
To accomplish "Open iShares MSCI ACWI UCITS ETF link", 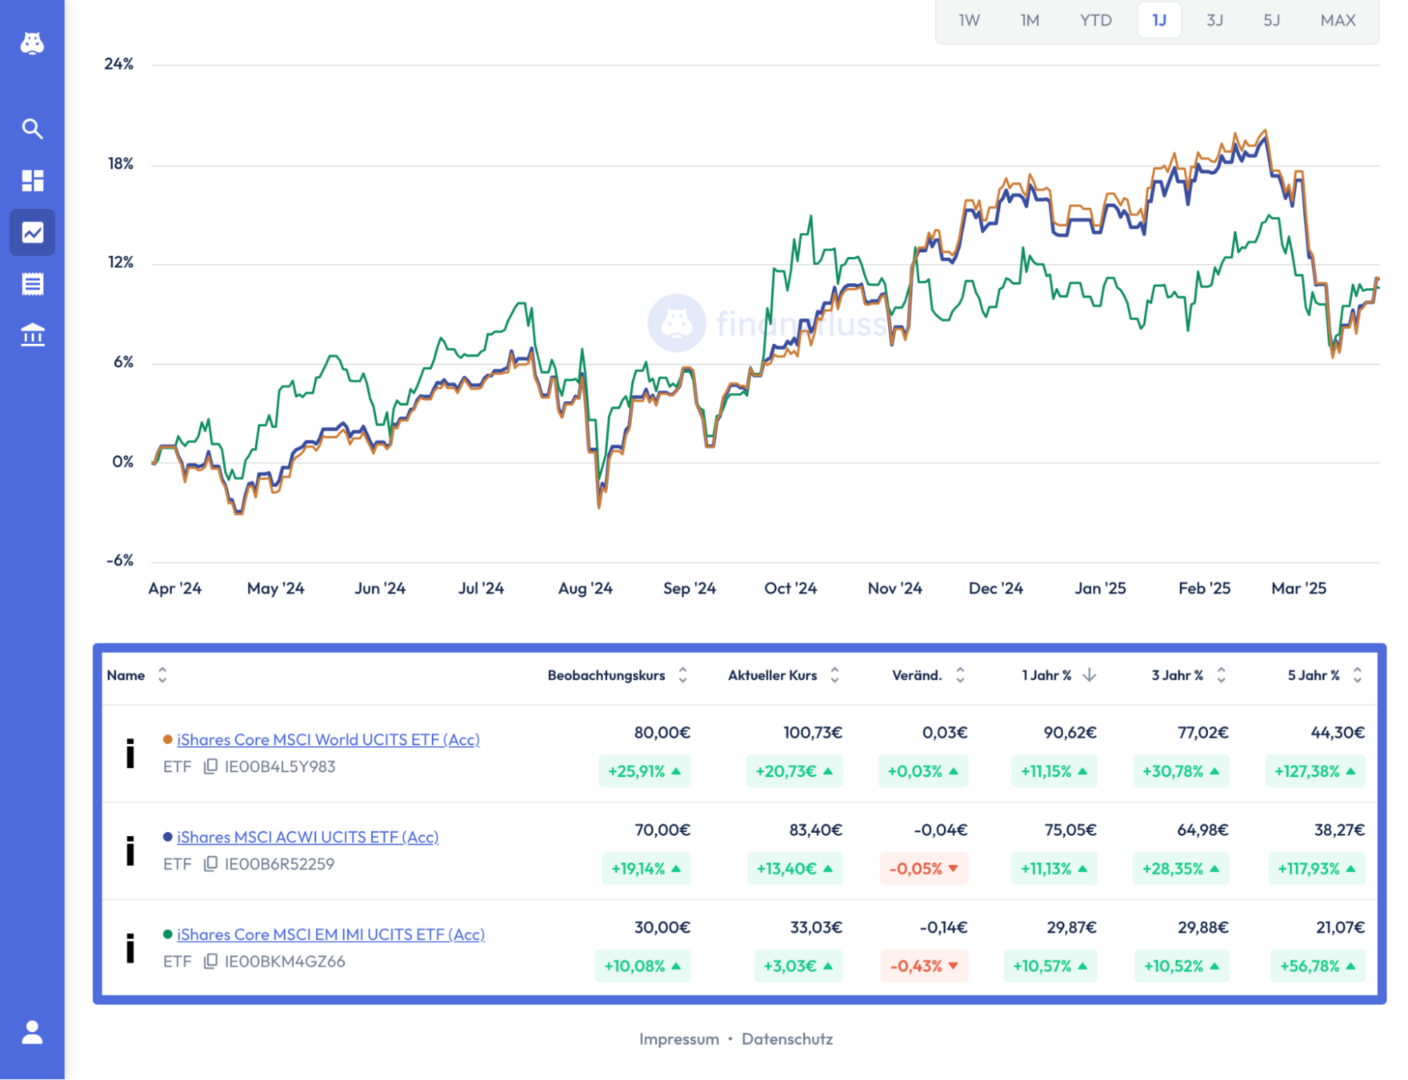I will point(308,837).
